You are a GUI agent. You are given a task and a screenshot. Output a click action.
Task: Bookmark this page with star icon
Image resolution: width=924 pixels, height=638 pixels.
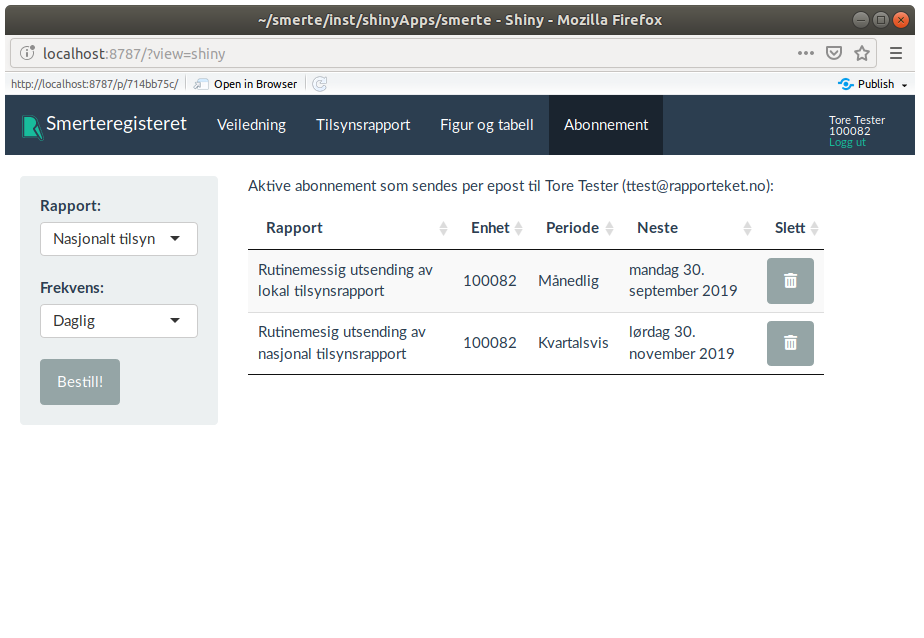862,54
